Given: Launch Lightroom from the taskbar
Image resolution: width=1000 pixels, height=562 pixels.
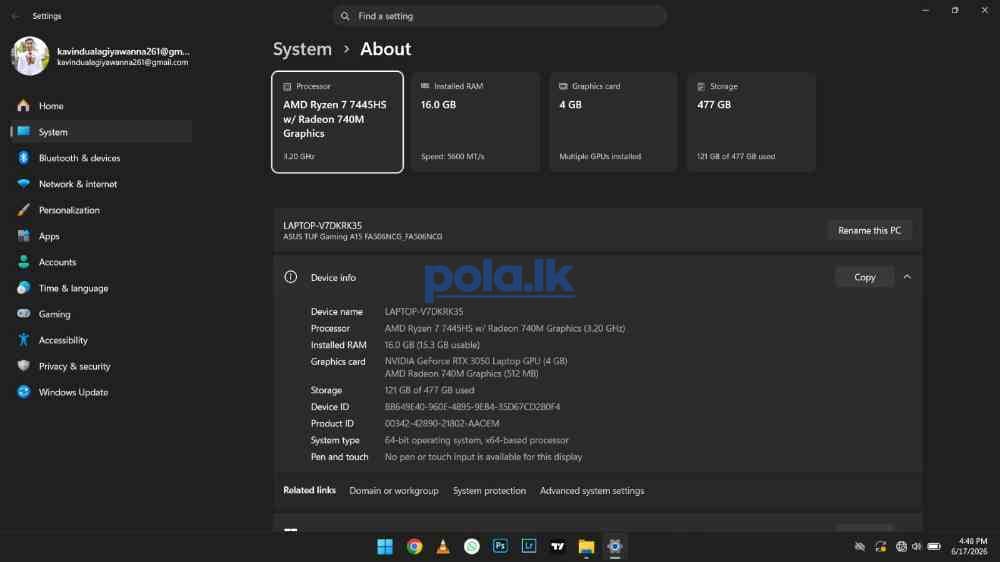Looking at the screenshot, I should coord(529,547).
